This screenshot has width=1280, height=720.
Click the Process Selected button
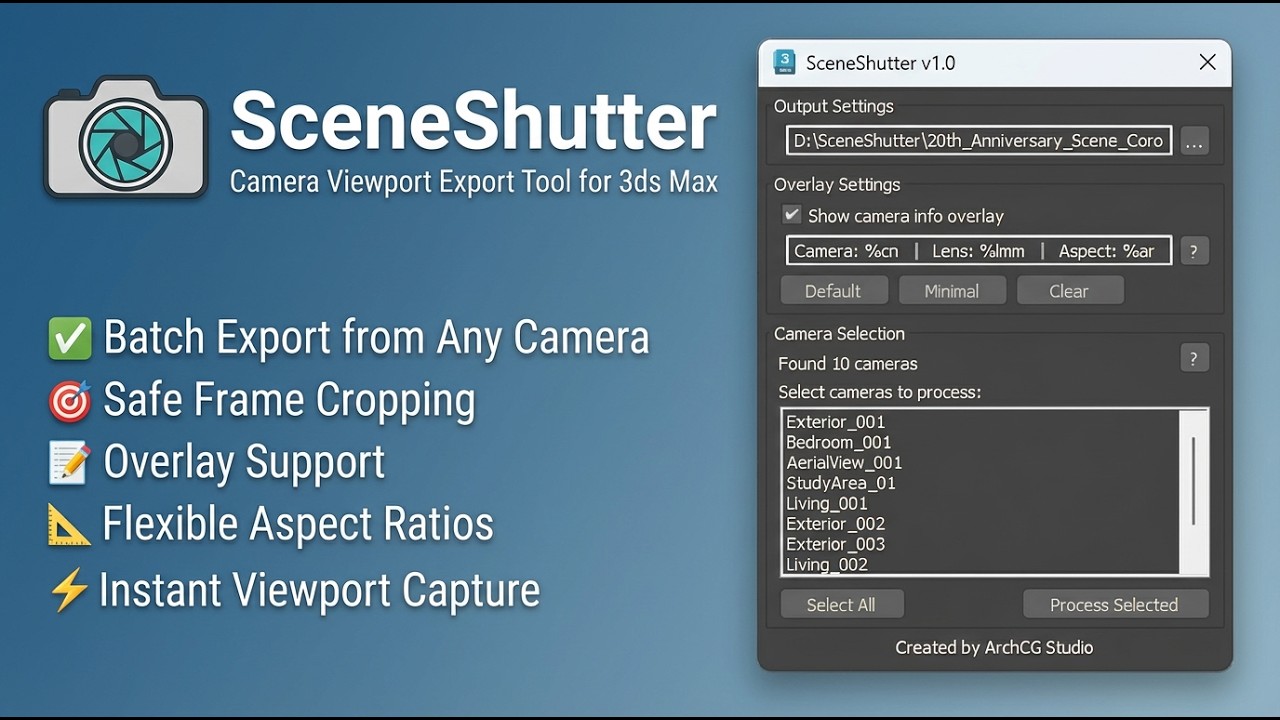click(x=1115, y=605)
